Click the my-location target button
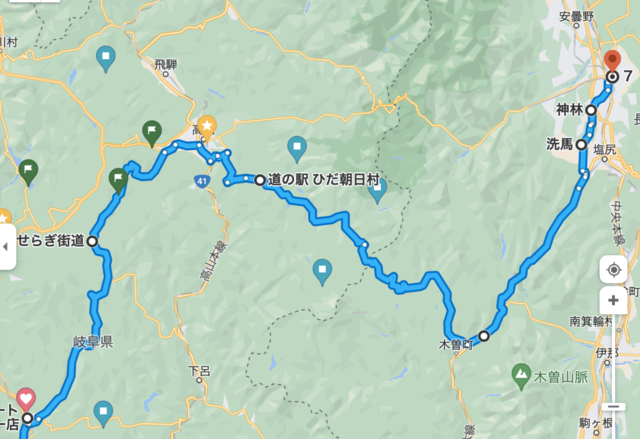Image resolution: width=640 pixels, height=439 pixels. pos(613,270)
